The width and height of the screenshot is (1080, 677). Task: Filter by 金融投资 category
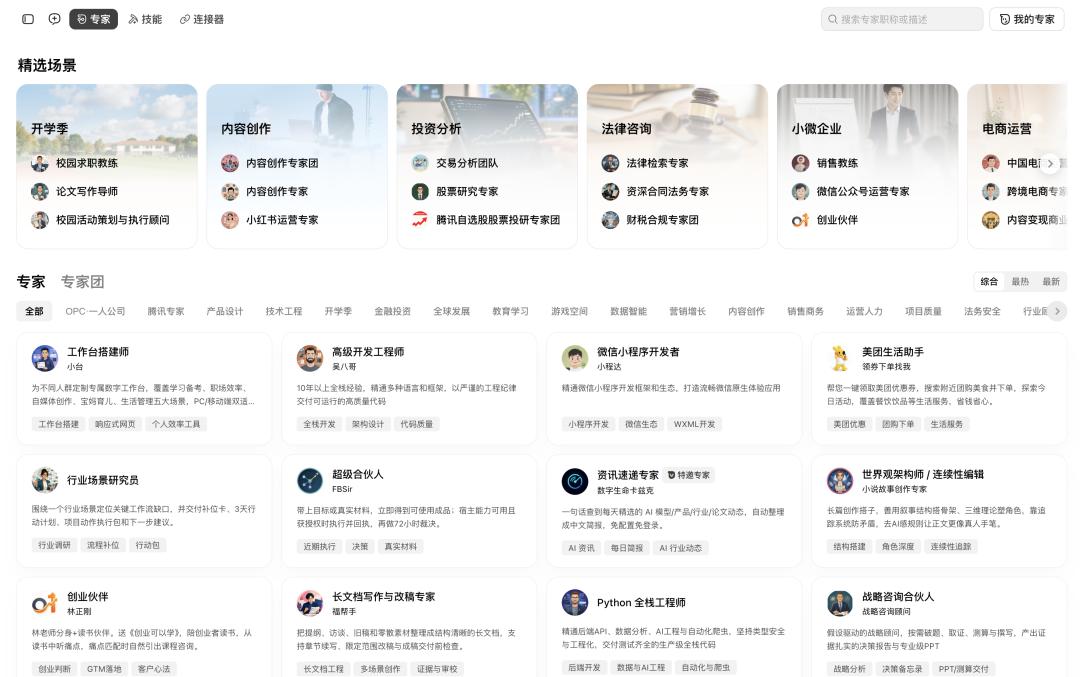[x=393, y=311]
